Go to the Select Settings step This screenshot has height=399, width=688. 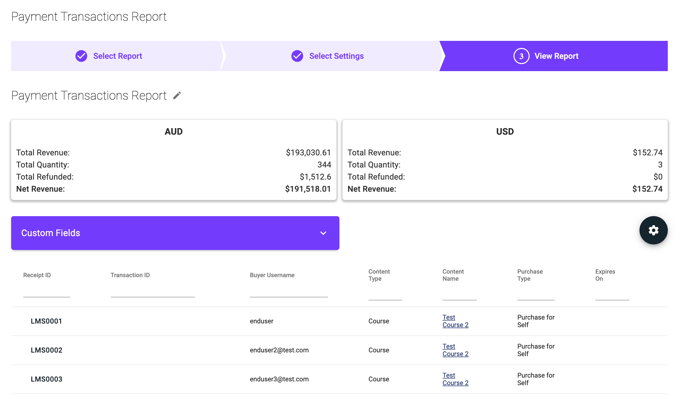332,56
